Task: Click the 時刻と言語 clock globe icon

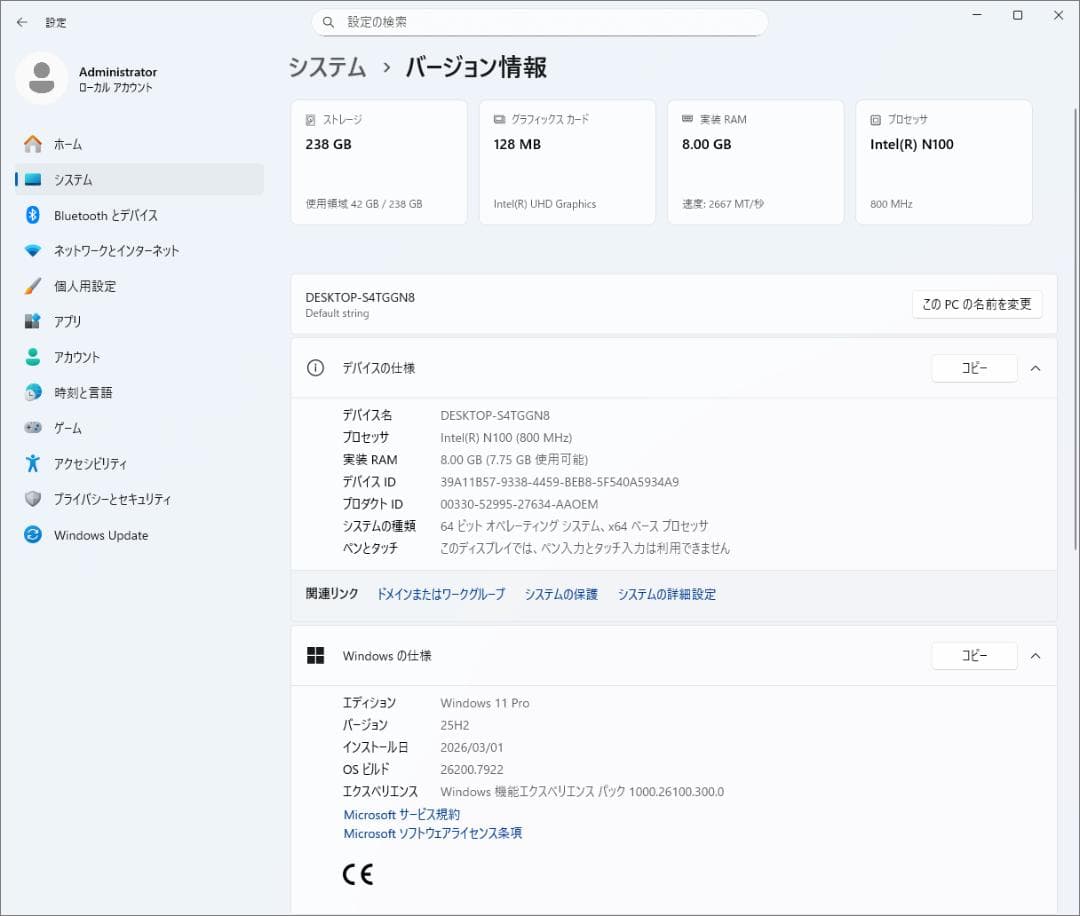Action: tap(32, 393)
